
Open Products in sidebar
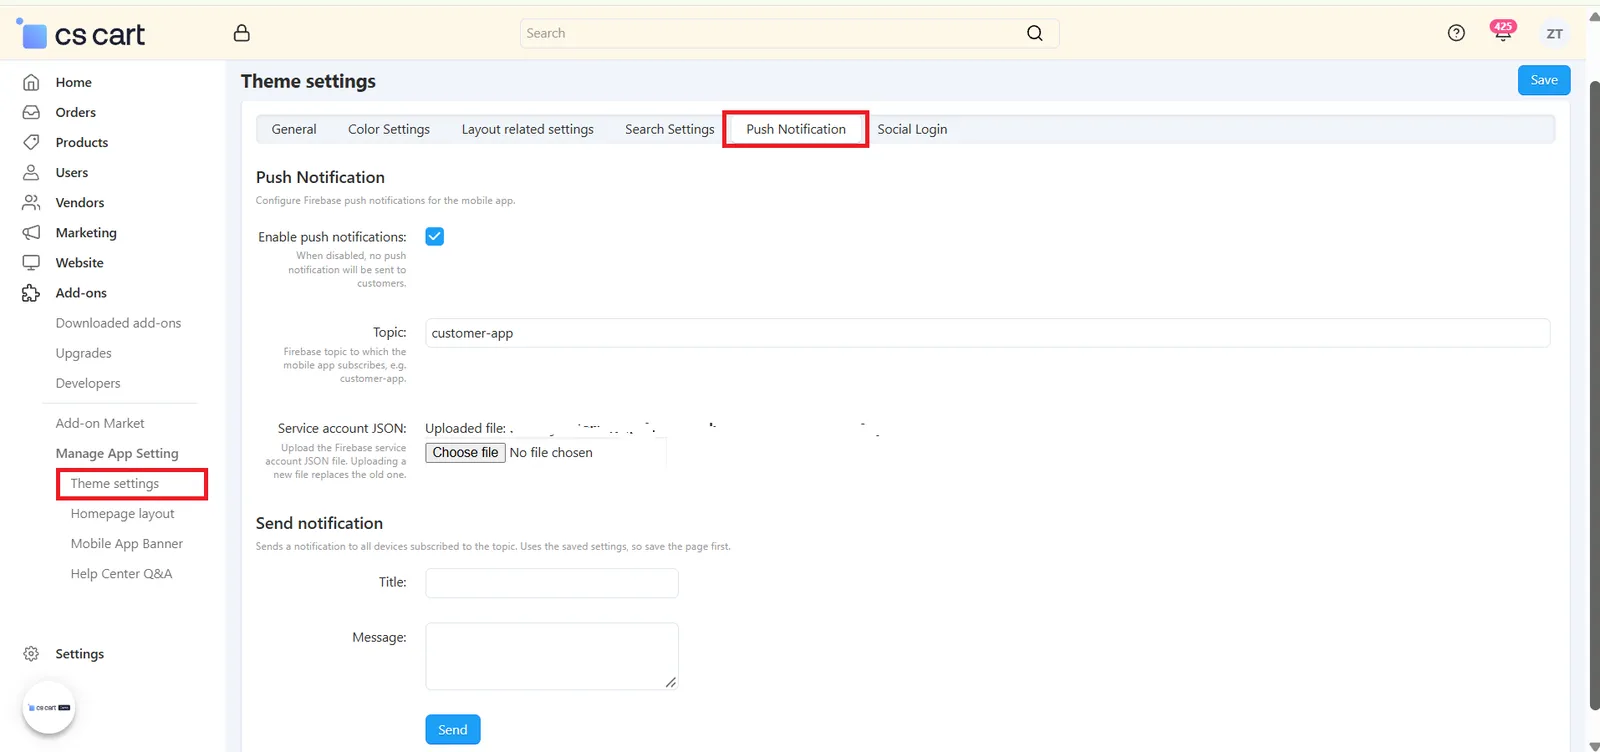tap(82, 142)
